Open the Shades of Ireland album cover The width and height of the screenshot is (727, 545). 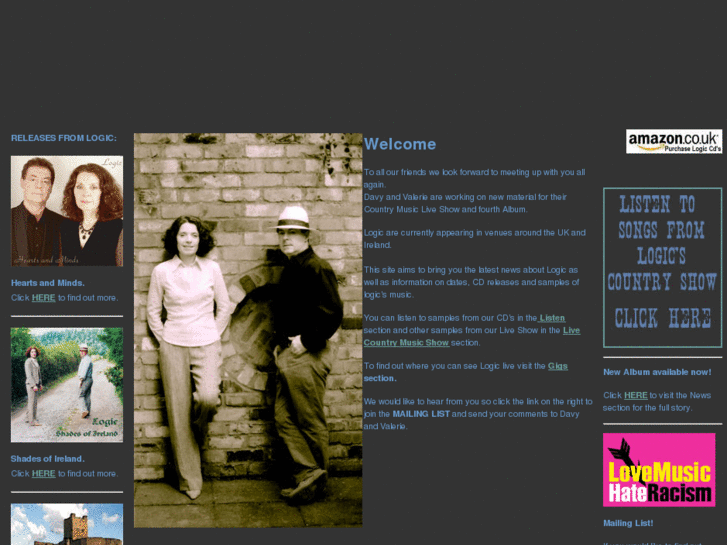(67, 385)
